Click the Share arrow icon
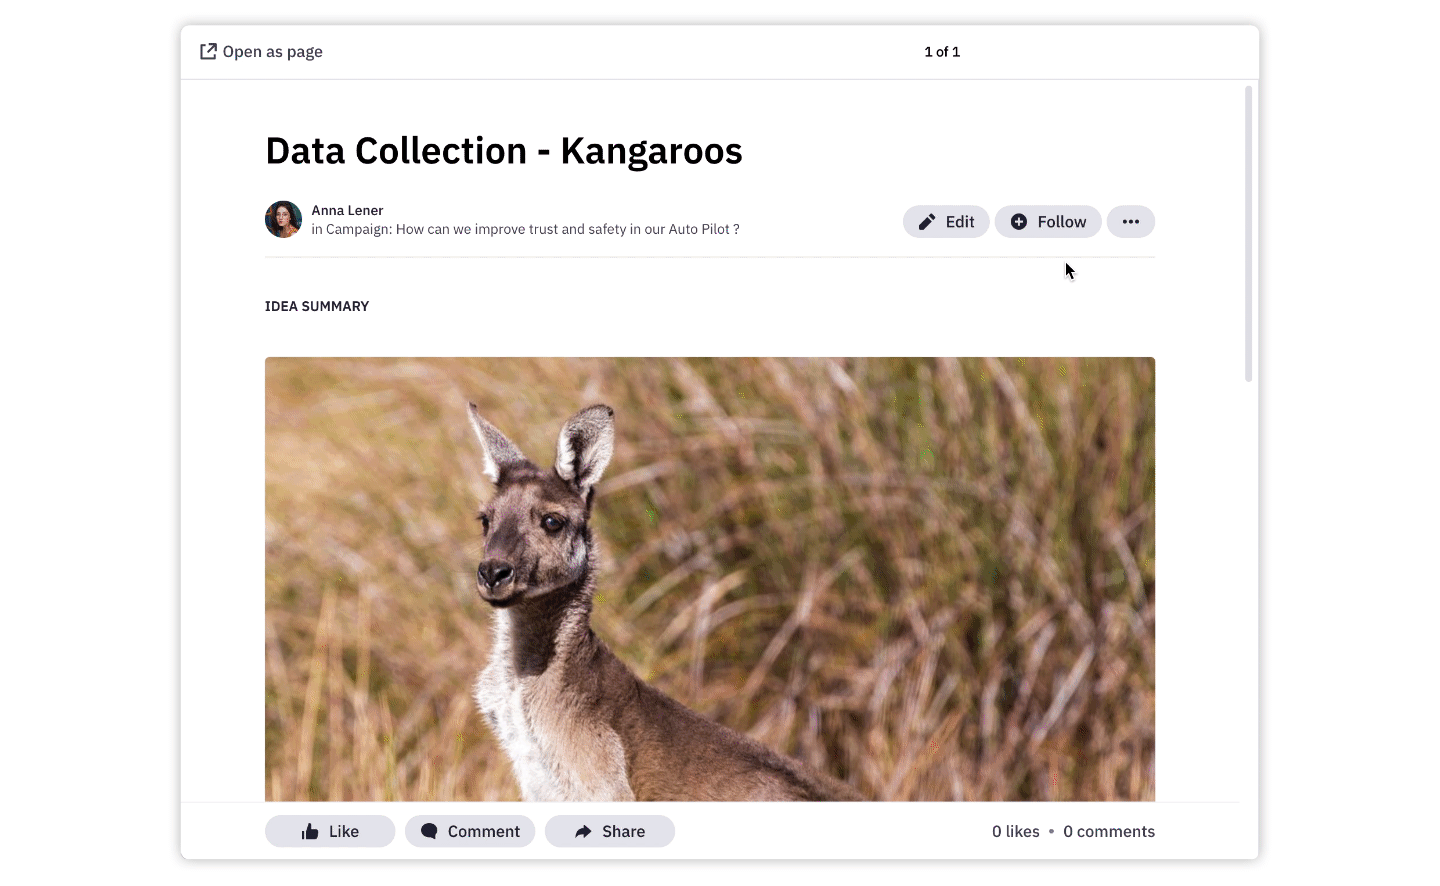1440x886 pixels. (x=583, y=832)
